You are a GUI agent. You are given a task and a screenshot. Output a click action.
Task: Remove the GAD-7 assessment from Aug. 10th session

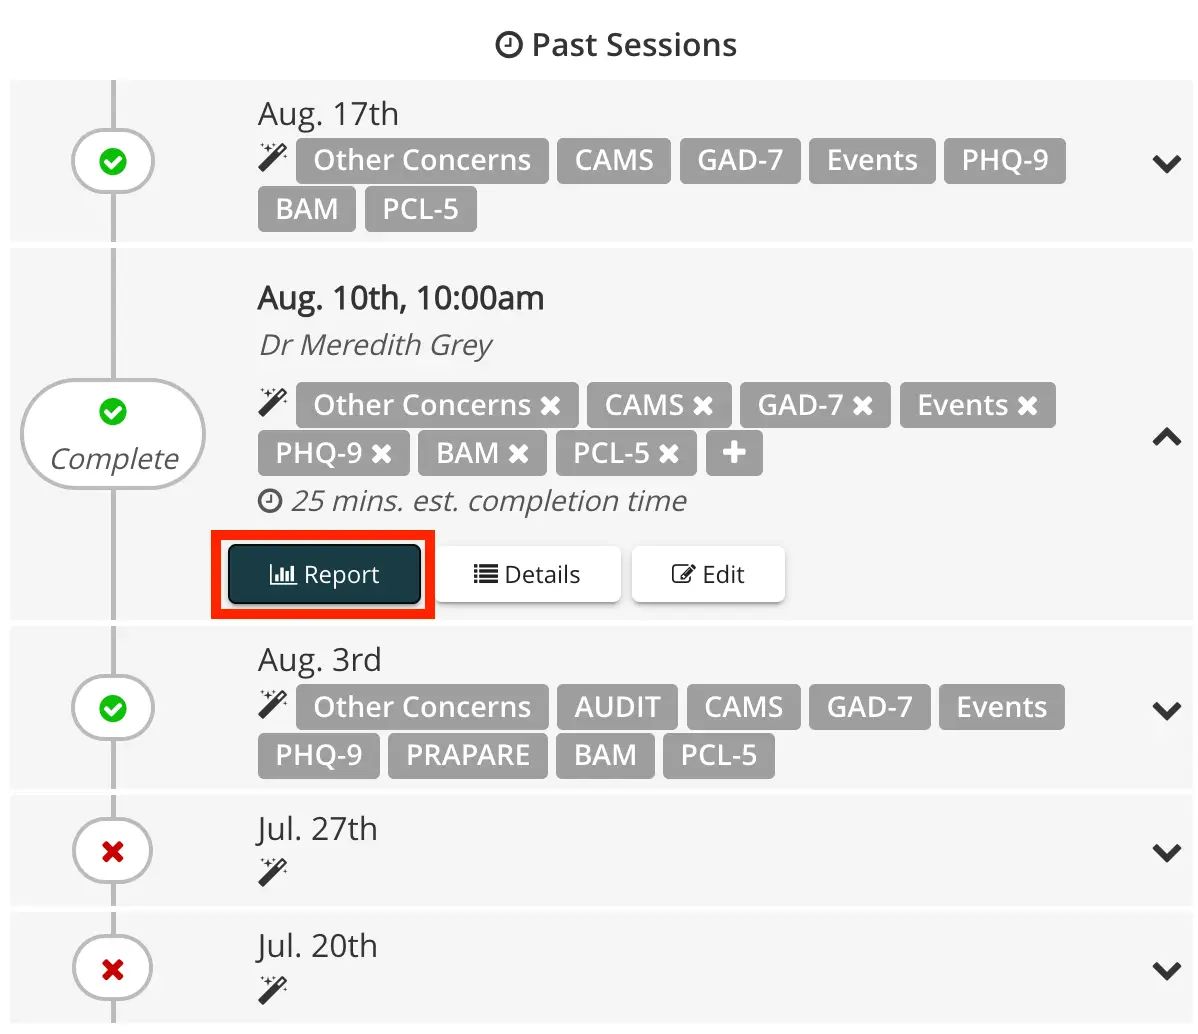861,405
